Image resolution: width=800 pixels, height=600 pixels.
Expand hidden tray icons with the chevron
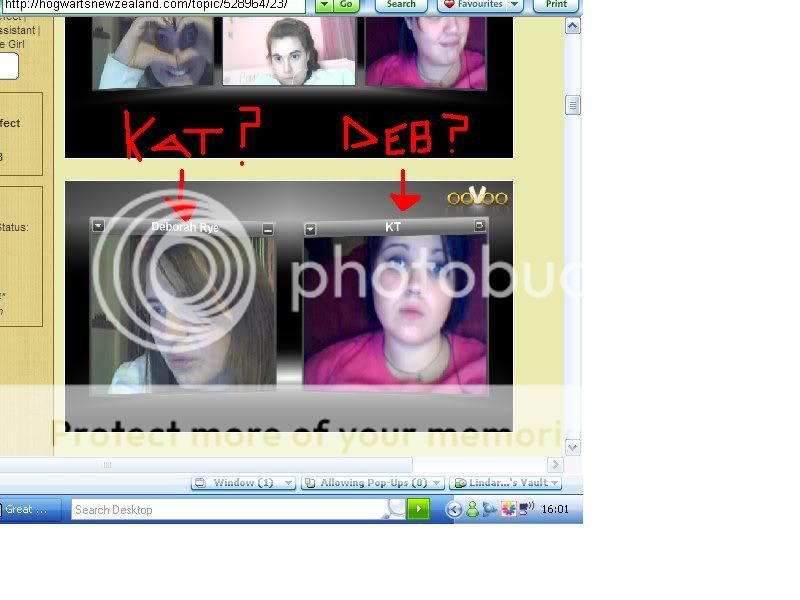[x=454, y=509]
